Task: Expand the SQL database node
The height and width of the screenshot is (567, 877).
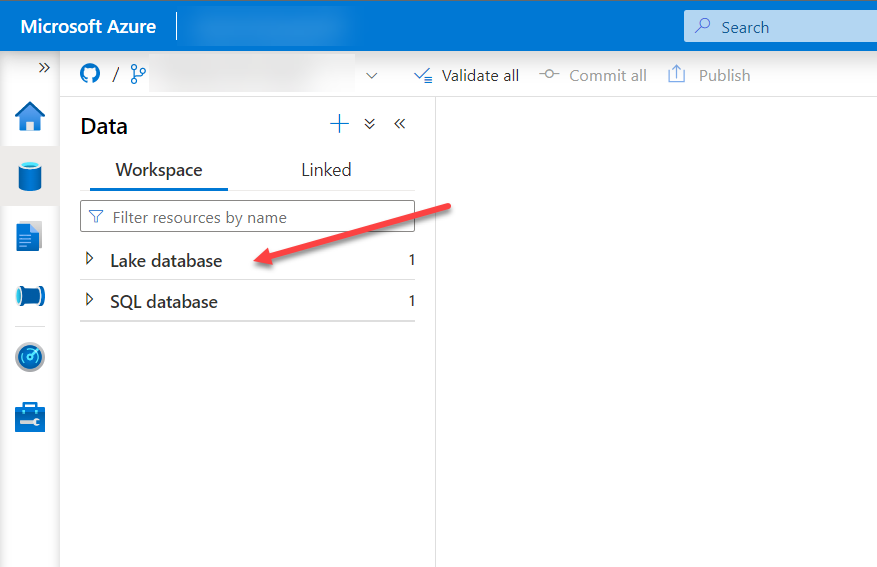Action: (89, 299)
